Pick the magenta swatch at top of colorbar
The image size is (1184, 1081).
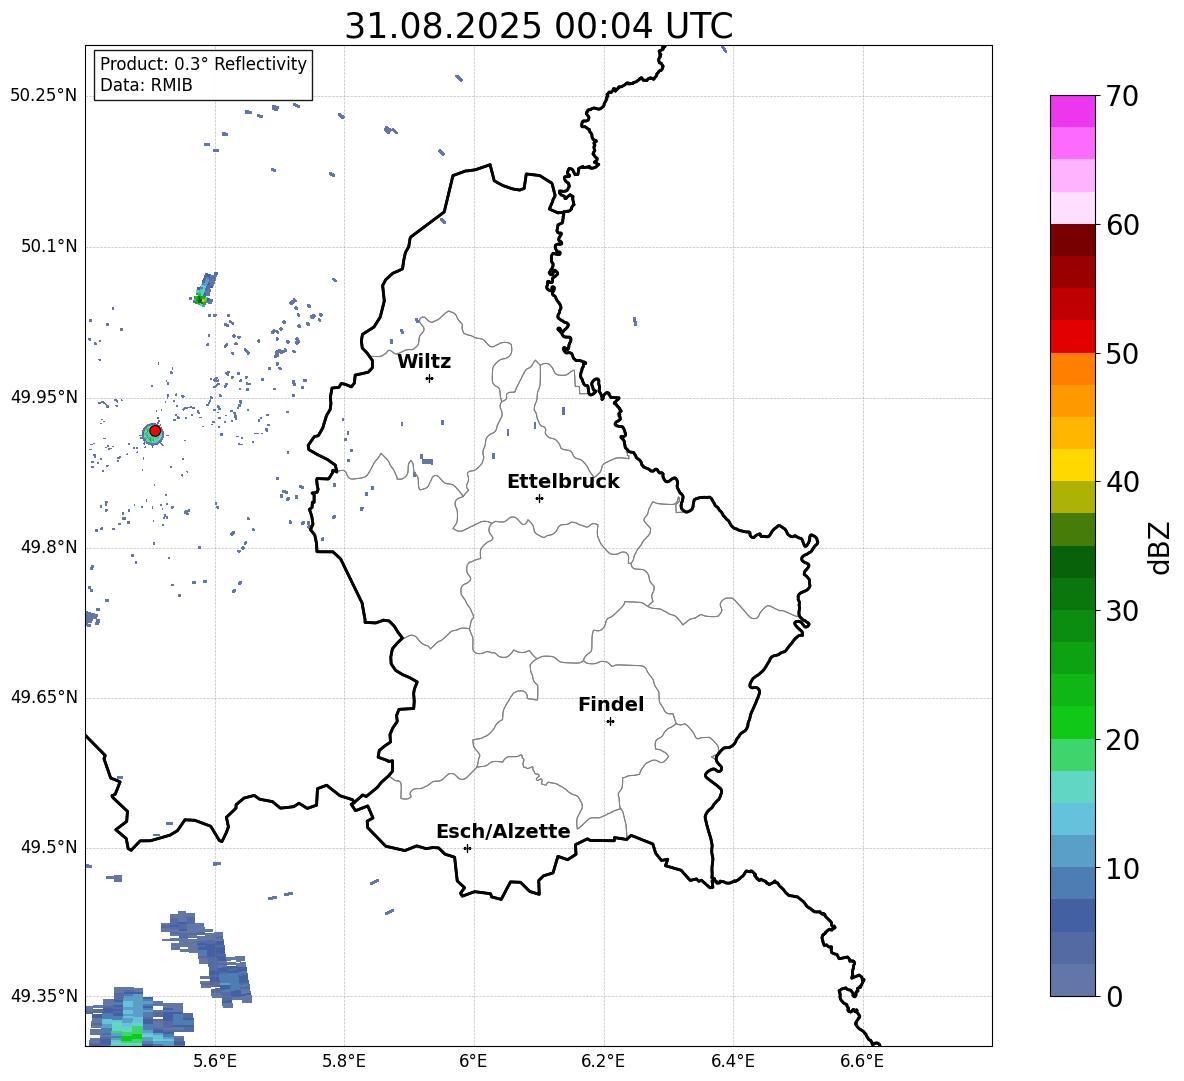pos(1072,111)
